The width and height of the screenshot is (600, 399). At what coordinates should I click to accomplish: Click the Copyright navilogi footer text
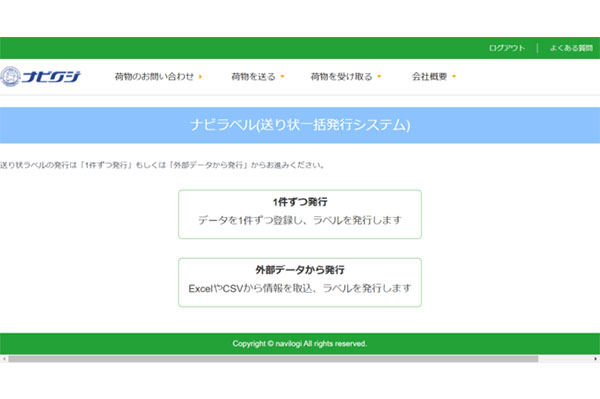tap(300, 344)
